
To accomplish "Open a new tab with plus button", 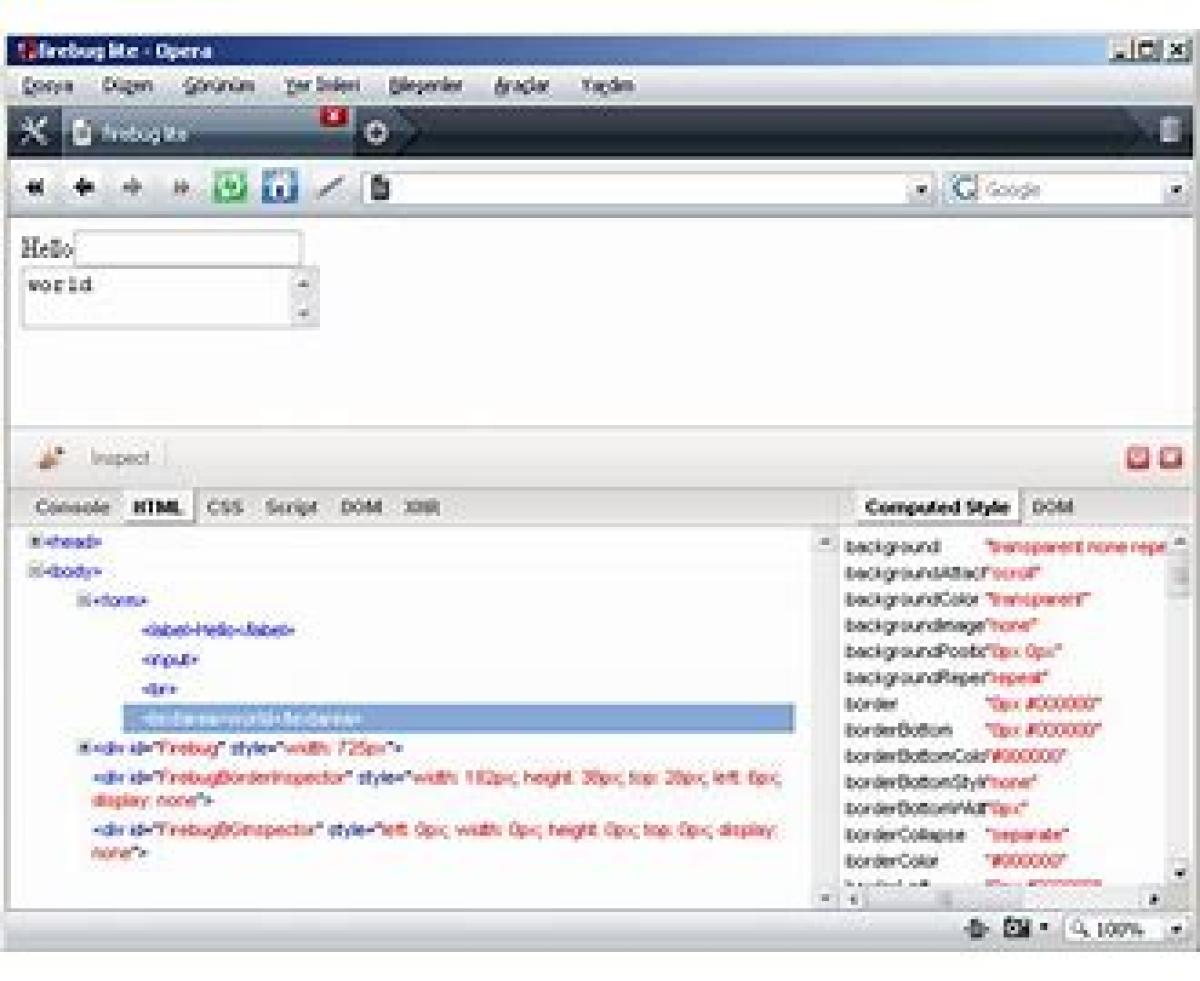I will (x=376, y=133).
